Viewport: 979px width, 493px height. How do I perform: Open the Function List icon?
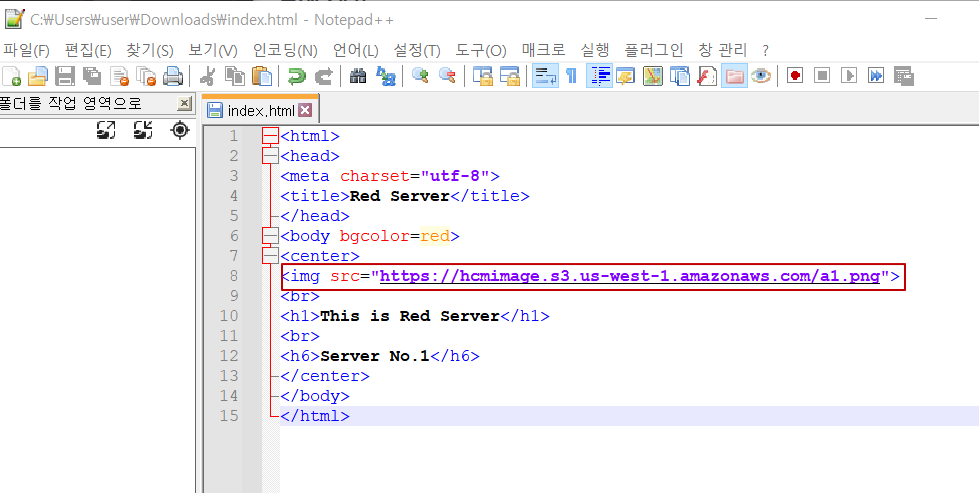click(707, 76)
